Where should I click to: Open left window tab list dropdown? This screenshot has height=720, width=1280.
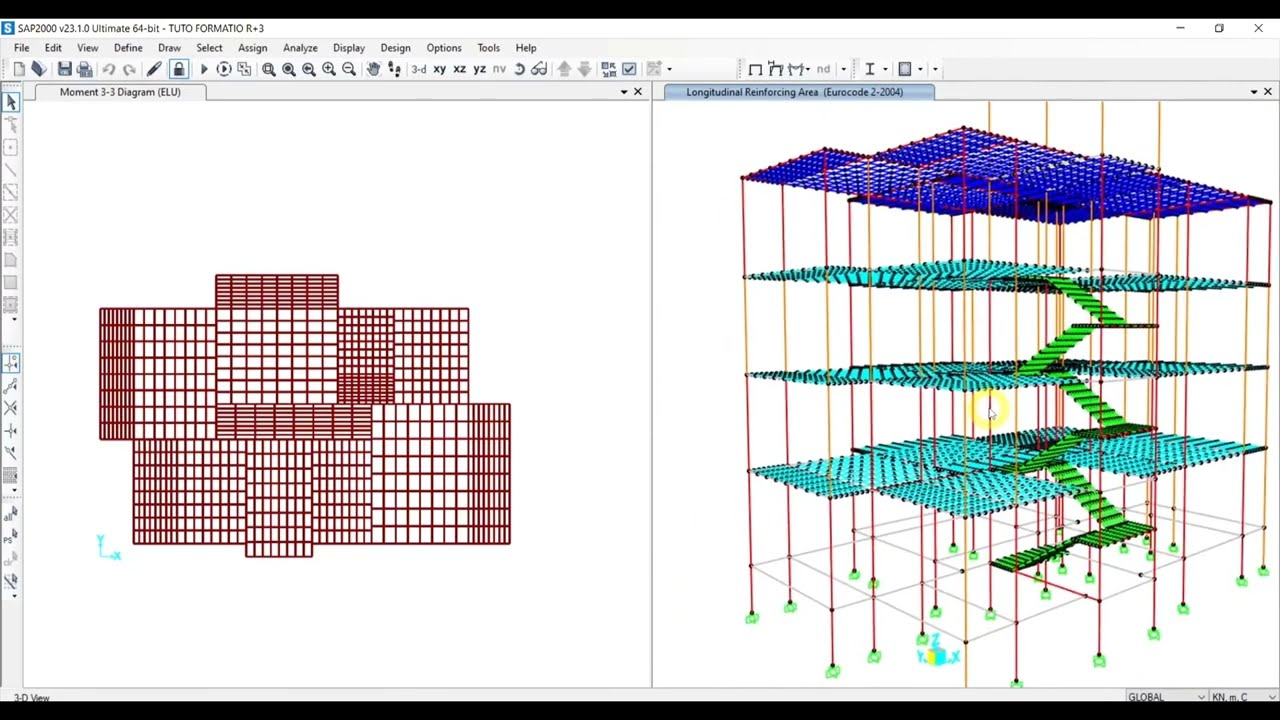click(624, 92)
